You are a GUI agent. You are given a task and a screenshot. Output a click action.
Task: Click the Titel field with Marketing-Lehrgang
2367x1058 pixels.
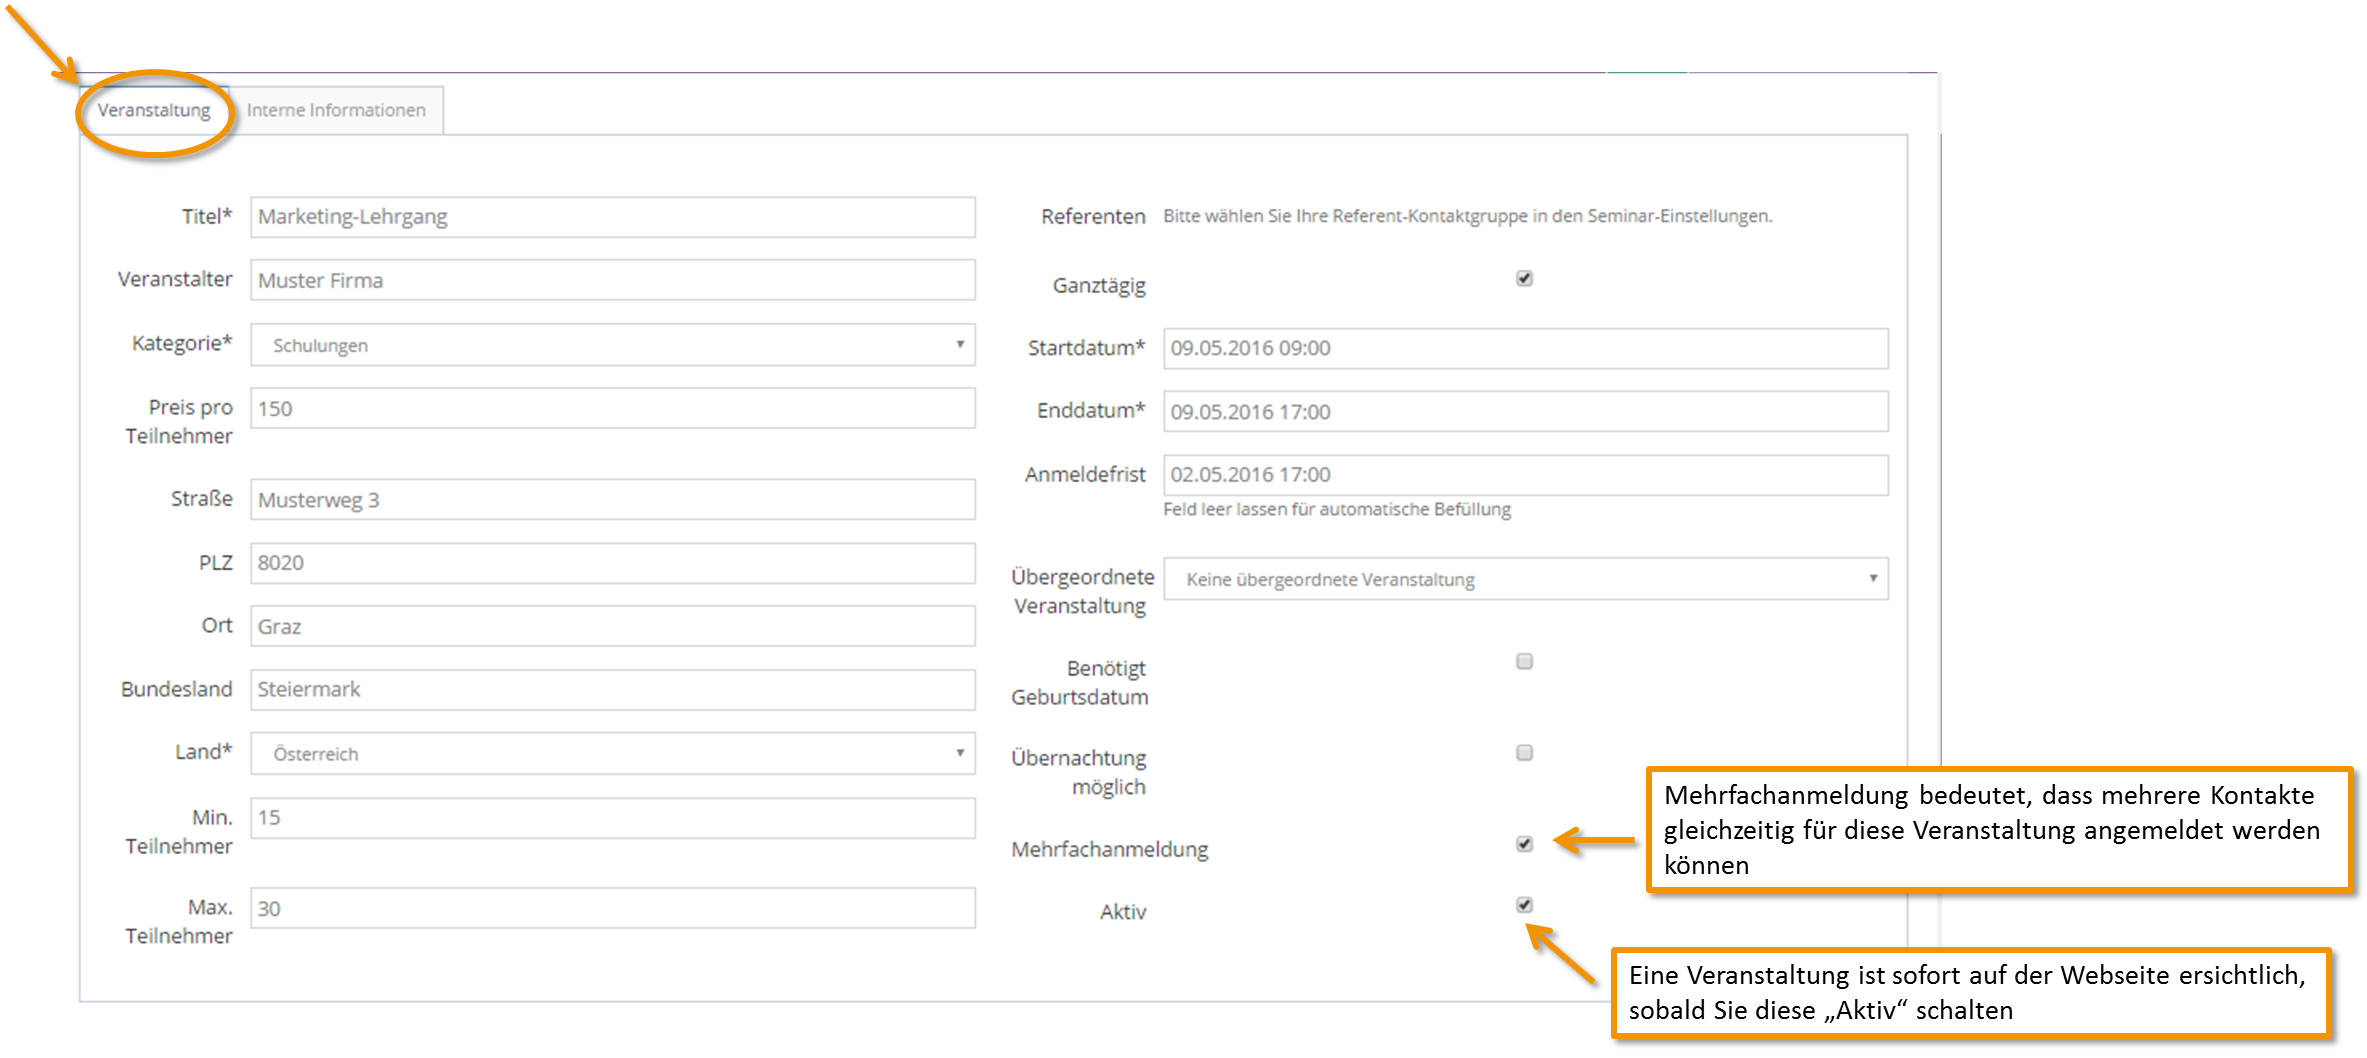point(612,217)
